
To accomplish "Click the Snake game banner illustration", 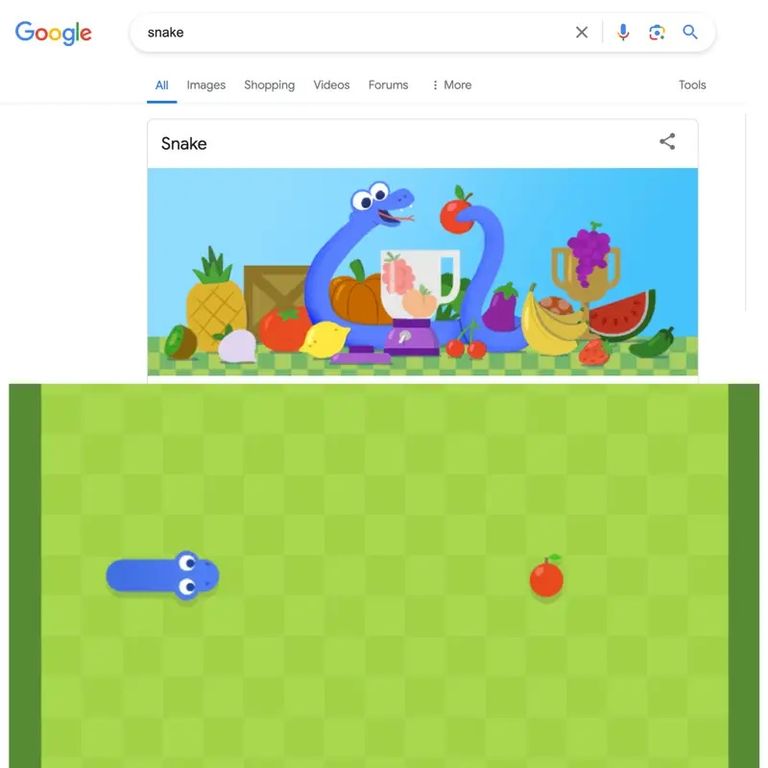I will [x=423, y=272].
